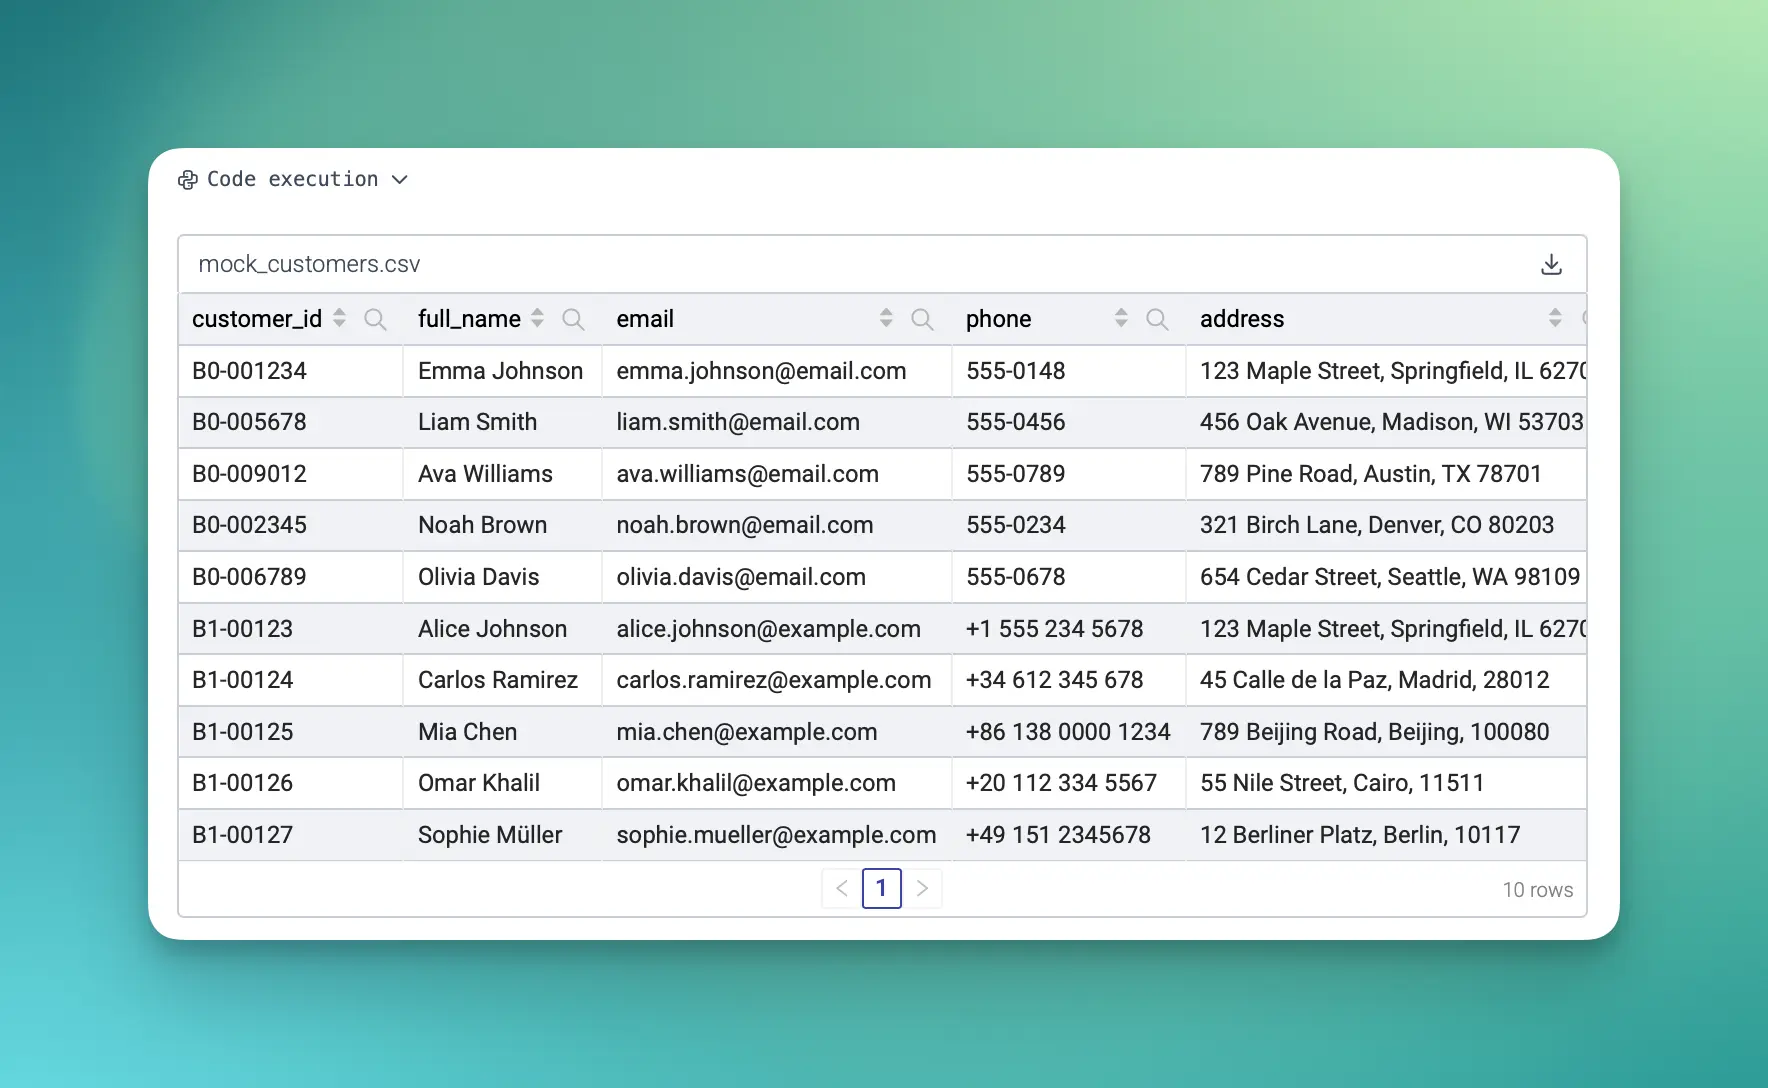Click the search icon in customer_id column
This screenshot has width=1768, height=1088.
tap(375, 319)
